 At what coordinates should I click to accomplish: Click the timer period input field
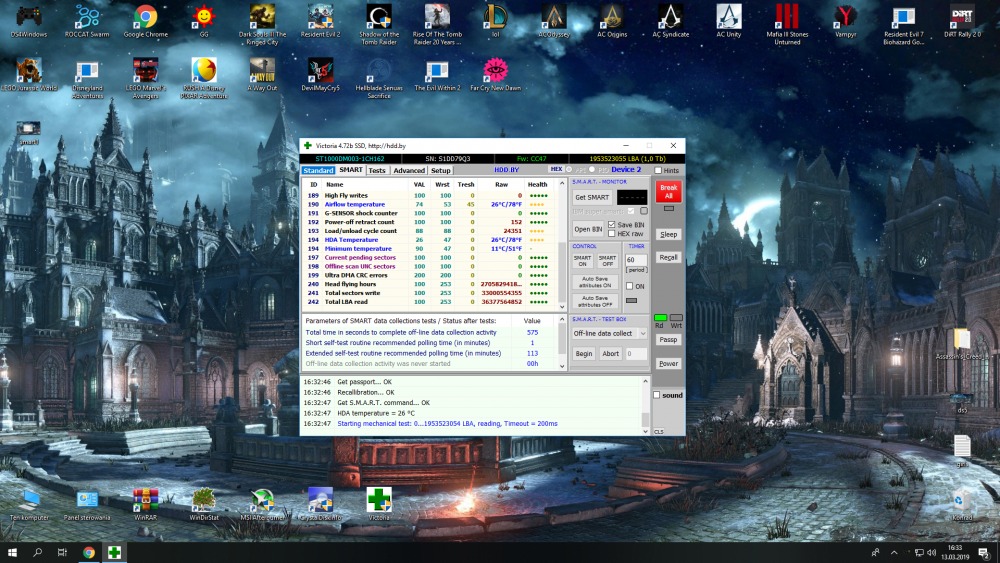click(636, 260)
